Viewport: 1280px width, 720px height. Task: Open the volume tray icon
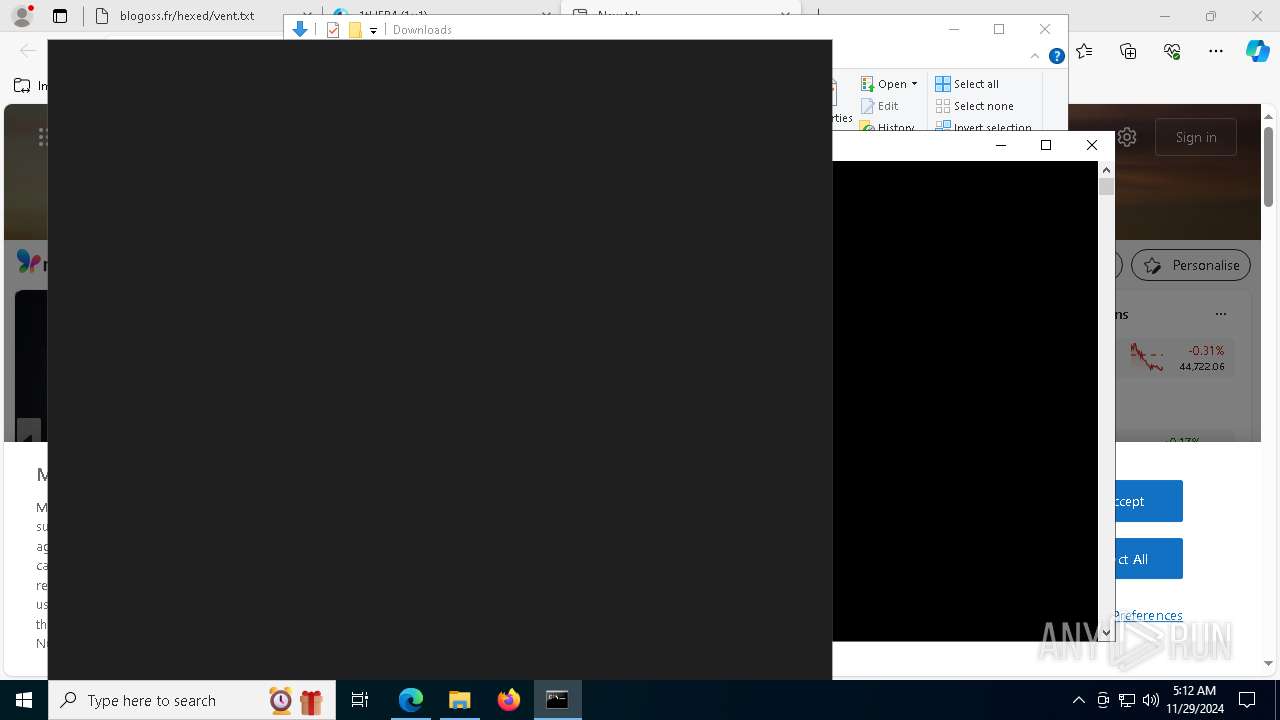[x=1151, y=700]
